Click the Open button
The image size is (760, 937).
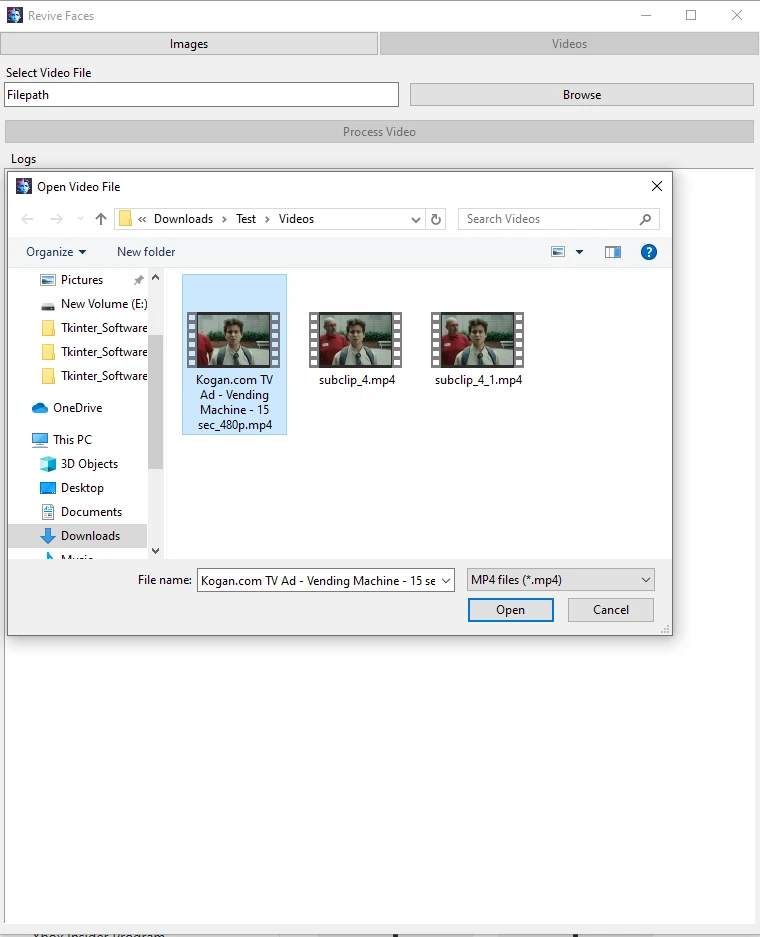click(510, 610)
